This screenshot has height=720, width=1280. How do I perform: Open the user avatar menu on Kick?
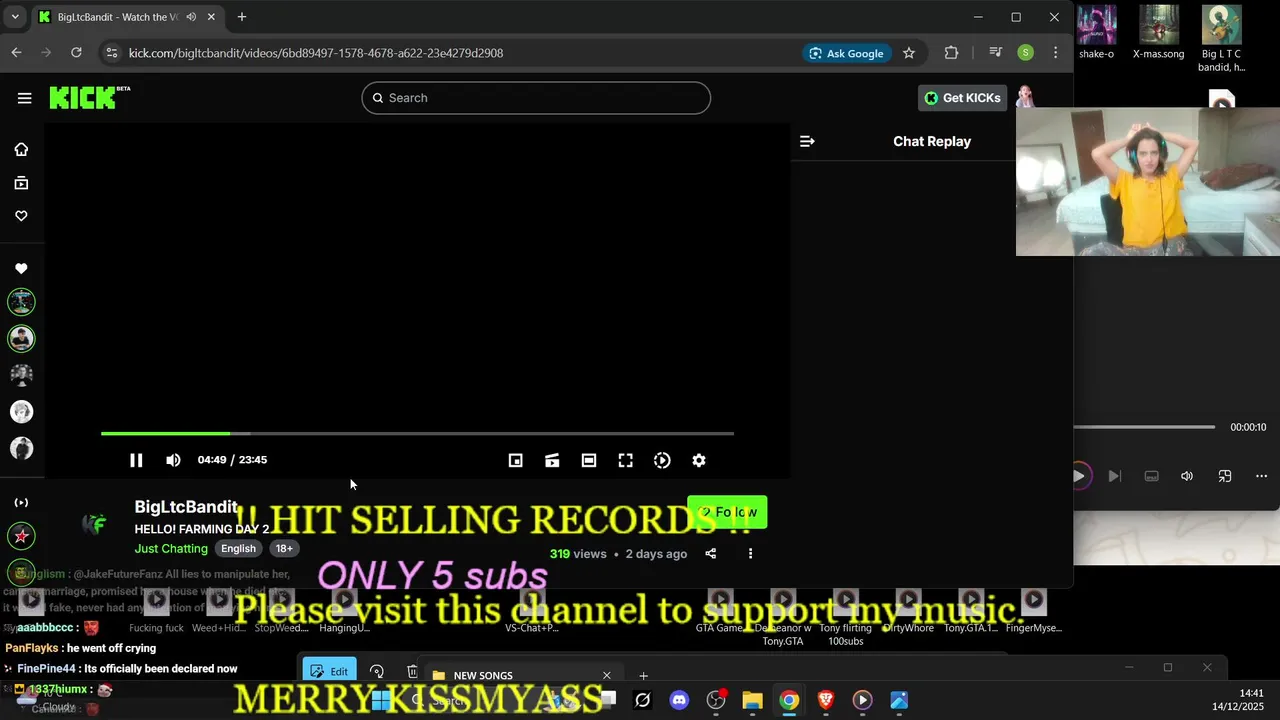1025,97
